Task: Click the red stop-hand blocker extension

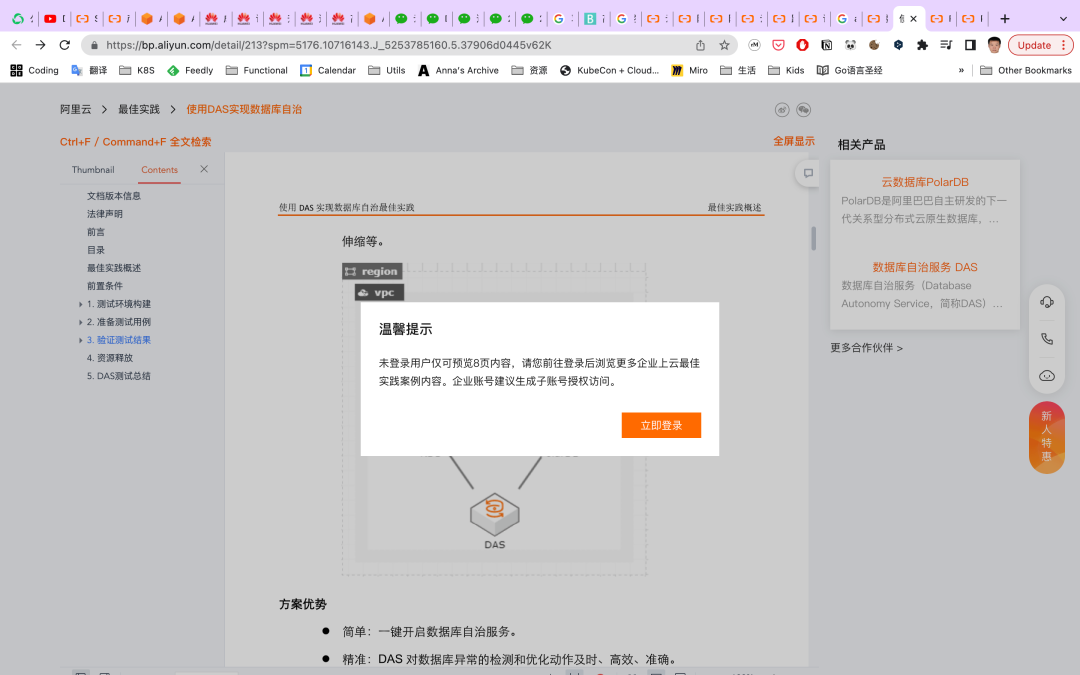Action: [x=802, y=45]
